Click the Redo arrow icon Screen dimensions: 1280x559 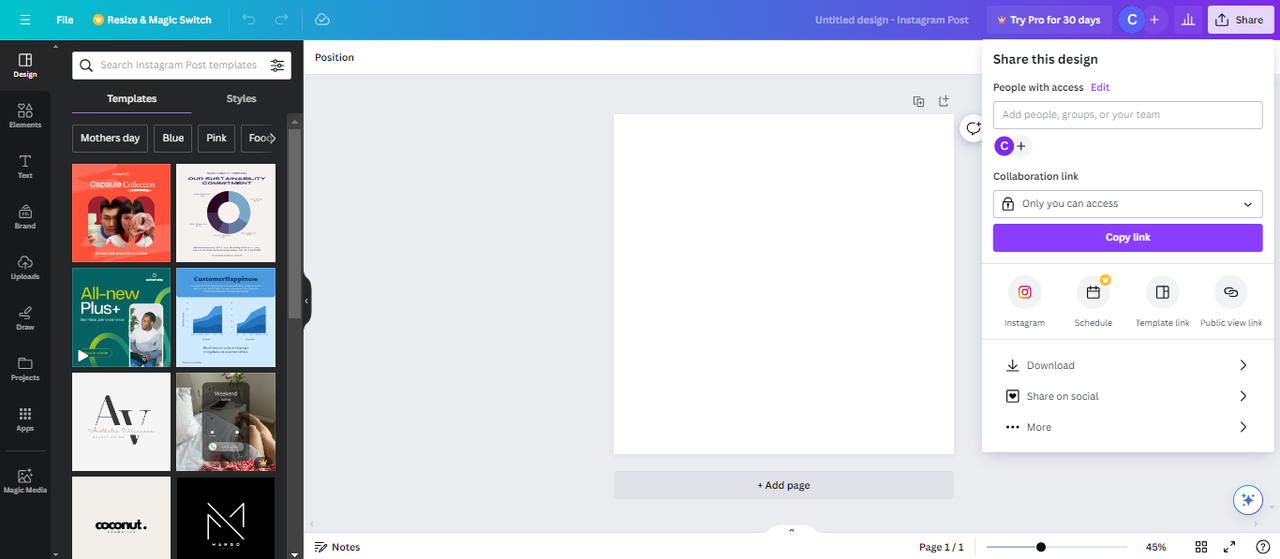[282, 20]
